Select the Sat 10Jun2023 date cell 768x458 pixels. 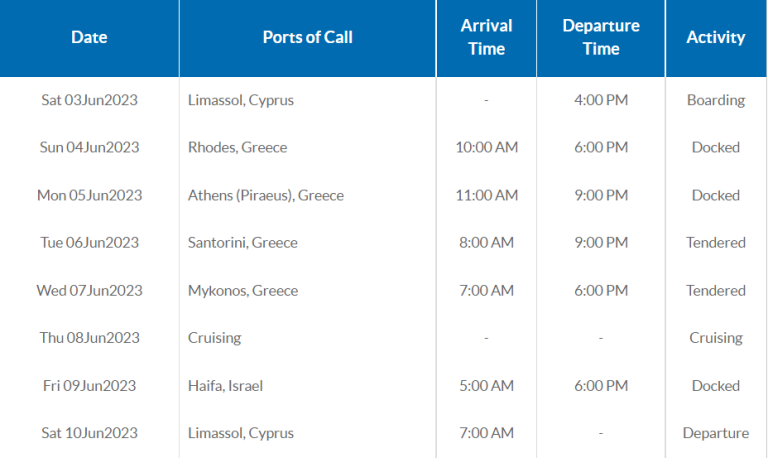pos(89,434)
